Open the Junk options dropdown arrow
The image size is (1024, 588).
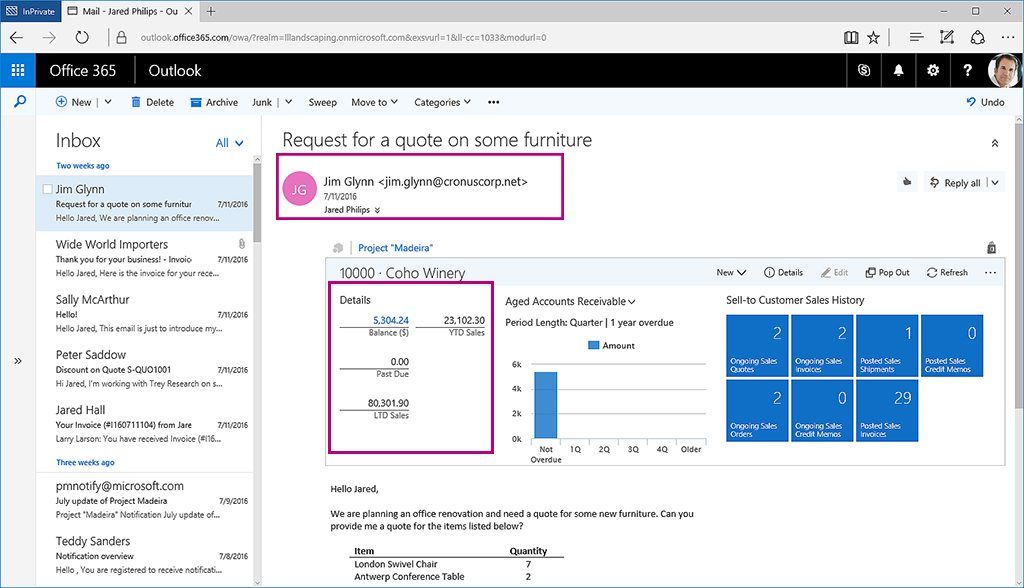288,102
